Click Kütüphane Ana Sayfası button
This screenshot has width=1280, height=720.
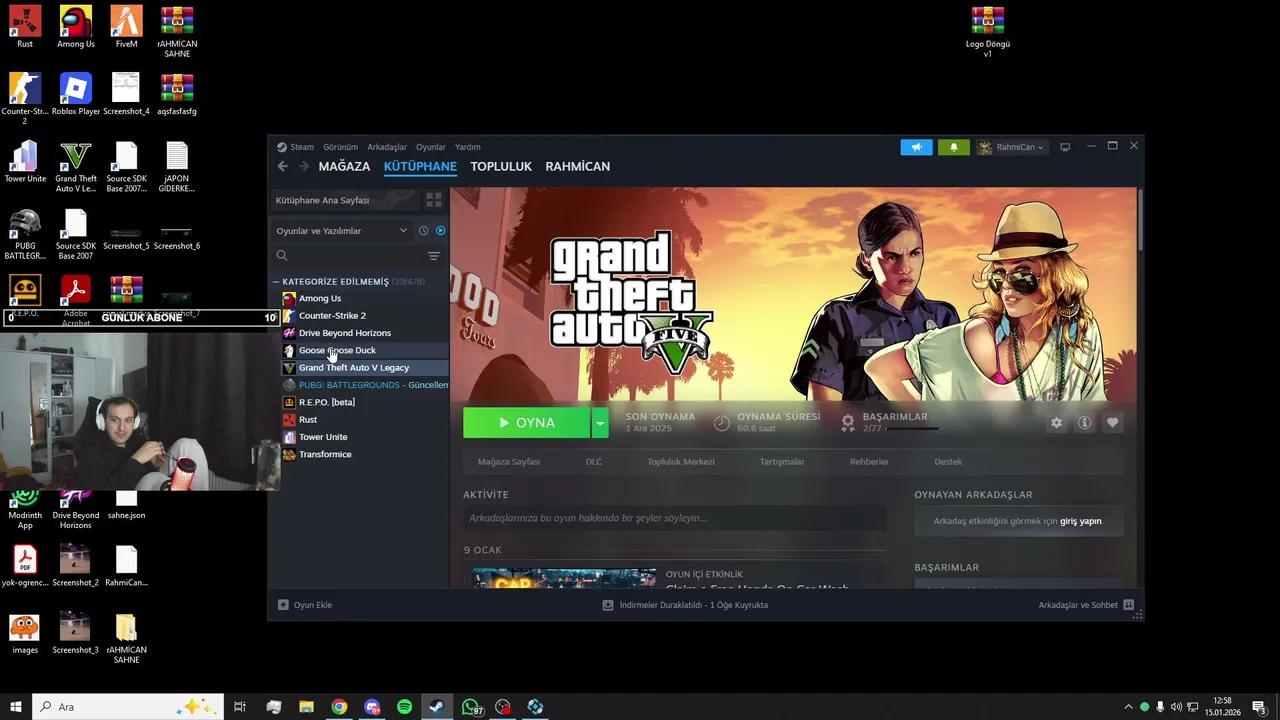(344, 200)
